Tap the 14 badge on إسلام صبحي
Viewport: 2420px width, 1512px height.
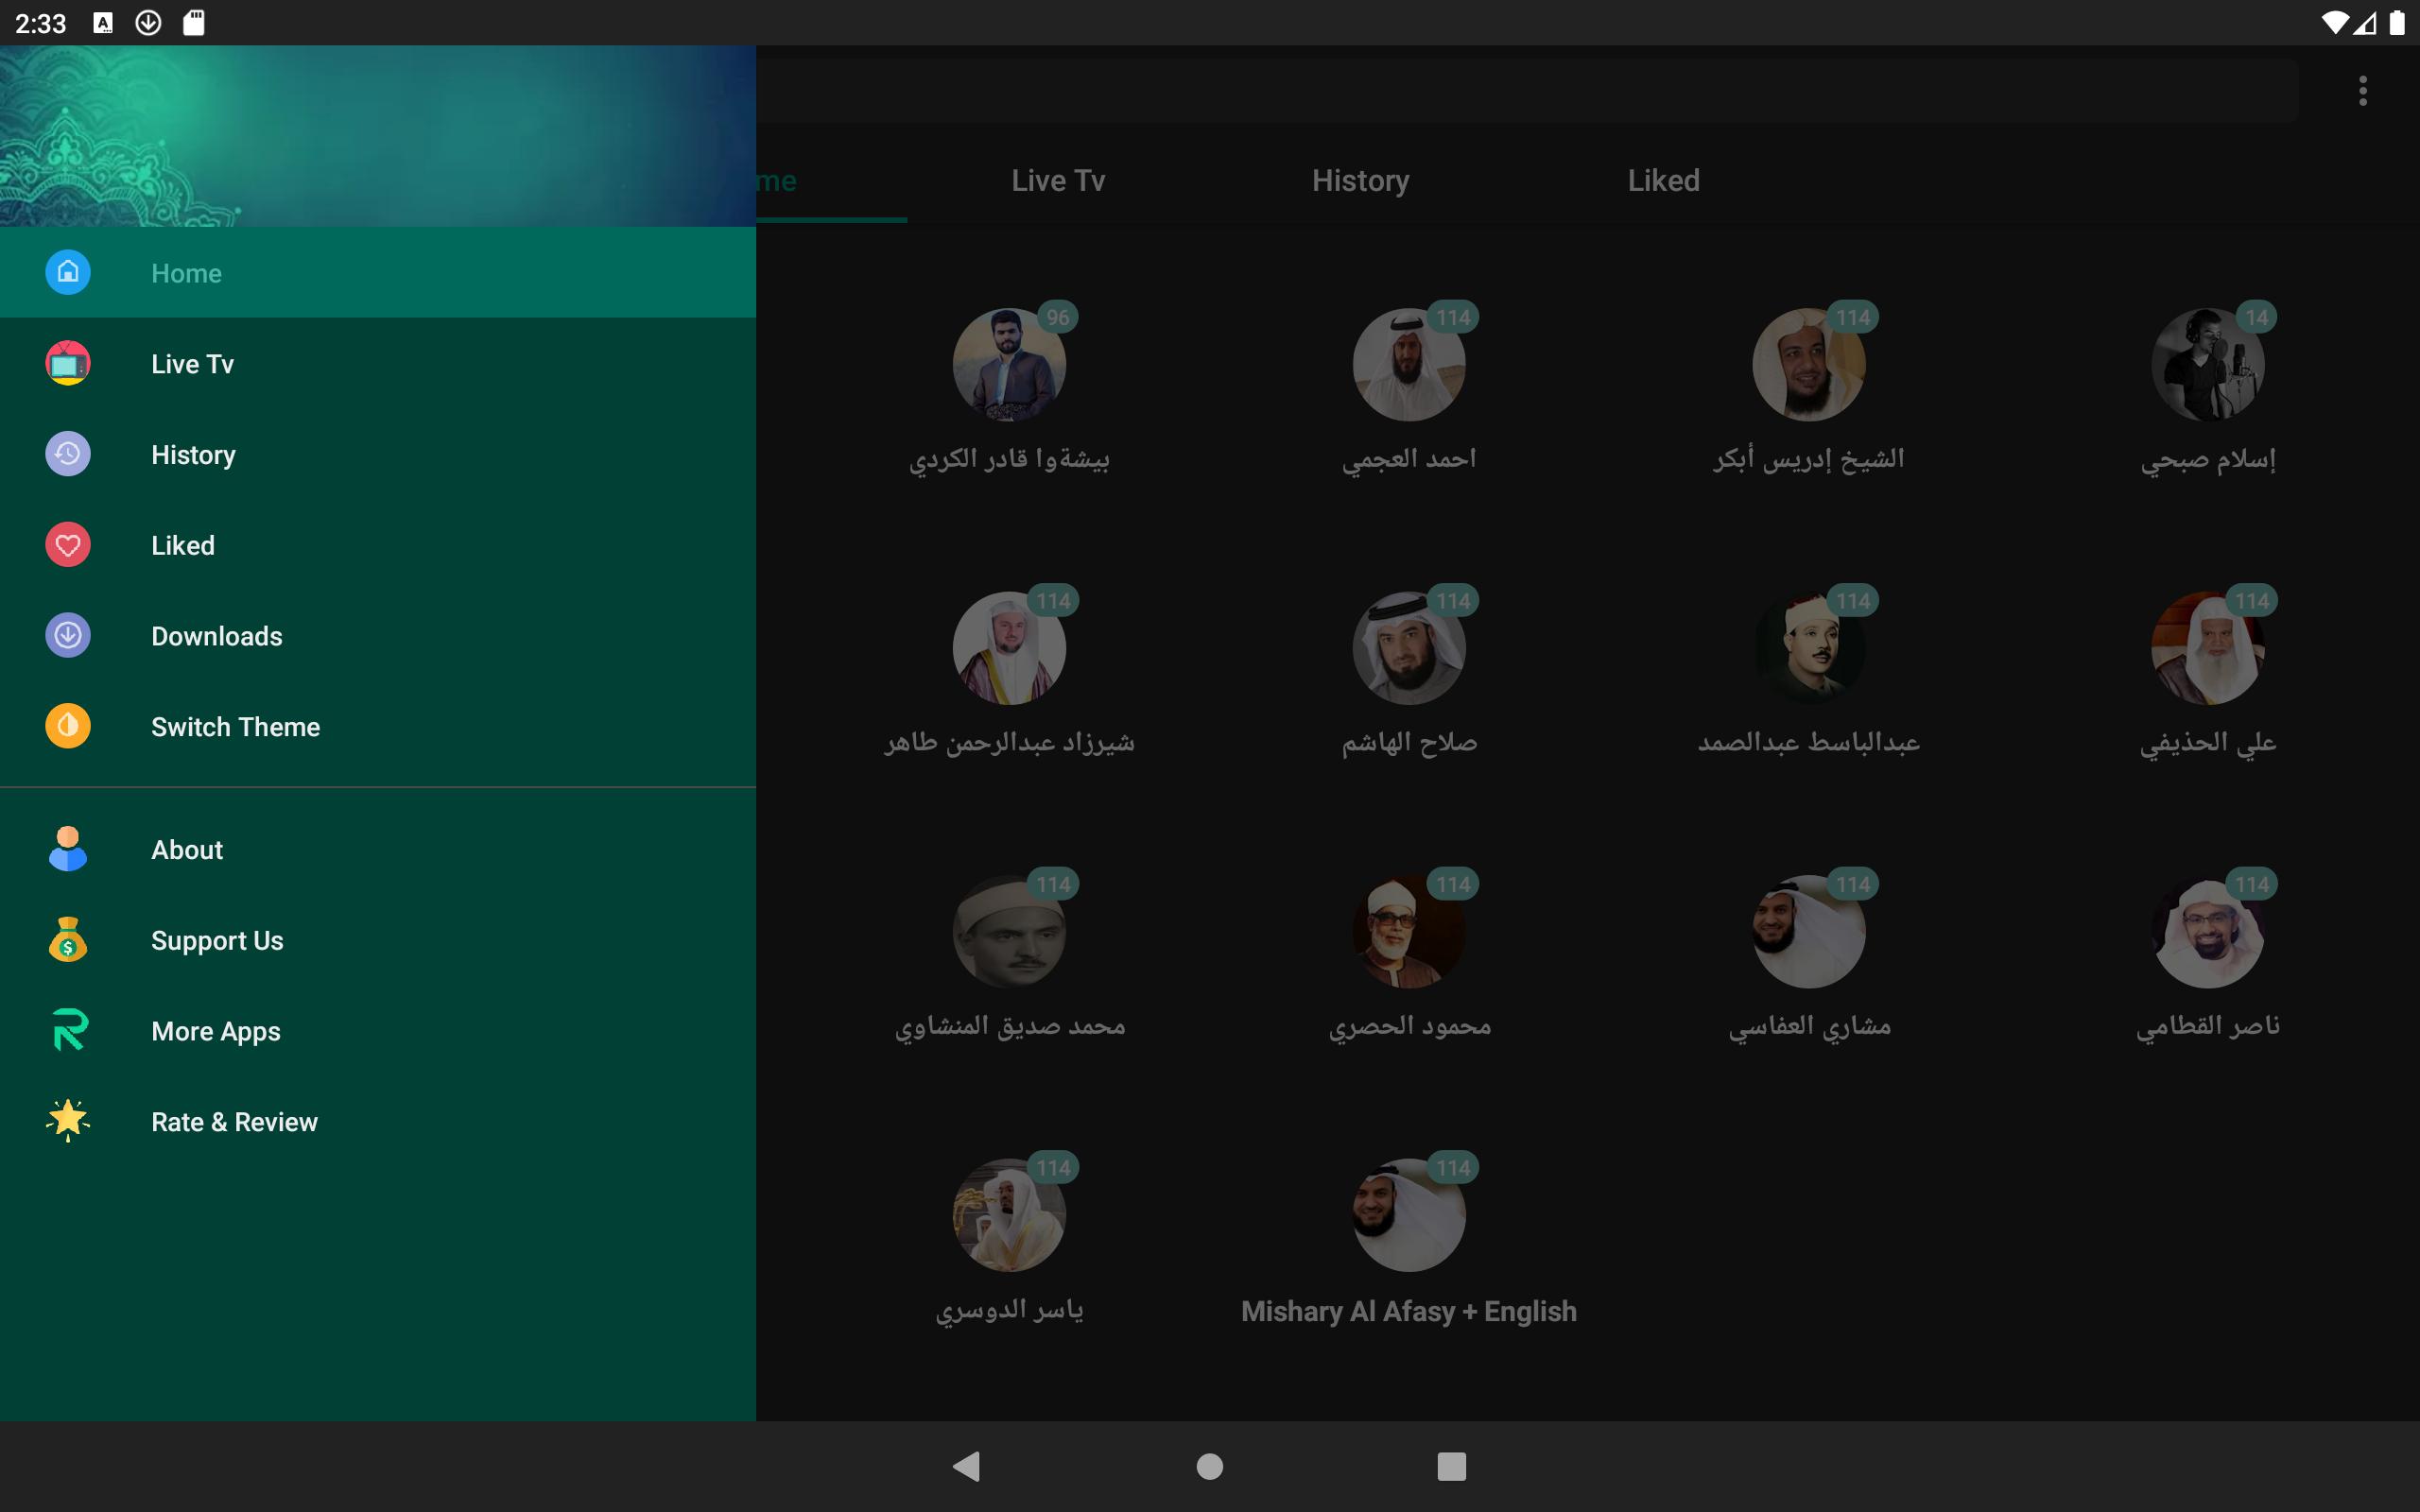point(2256,317)
